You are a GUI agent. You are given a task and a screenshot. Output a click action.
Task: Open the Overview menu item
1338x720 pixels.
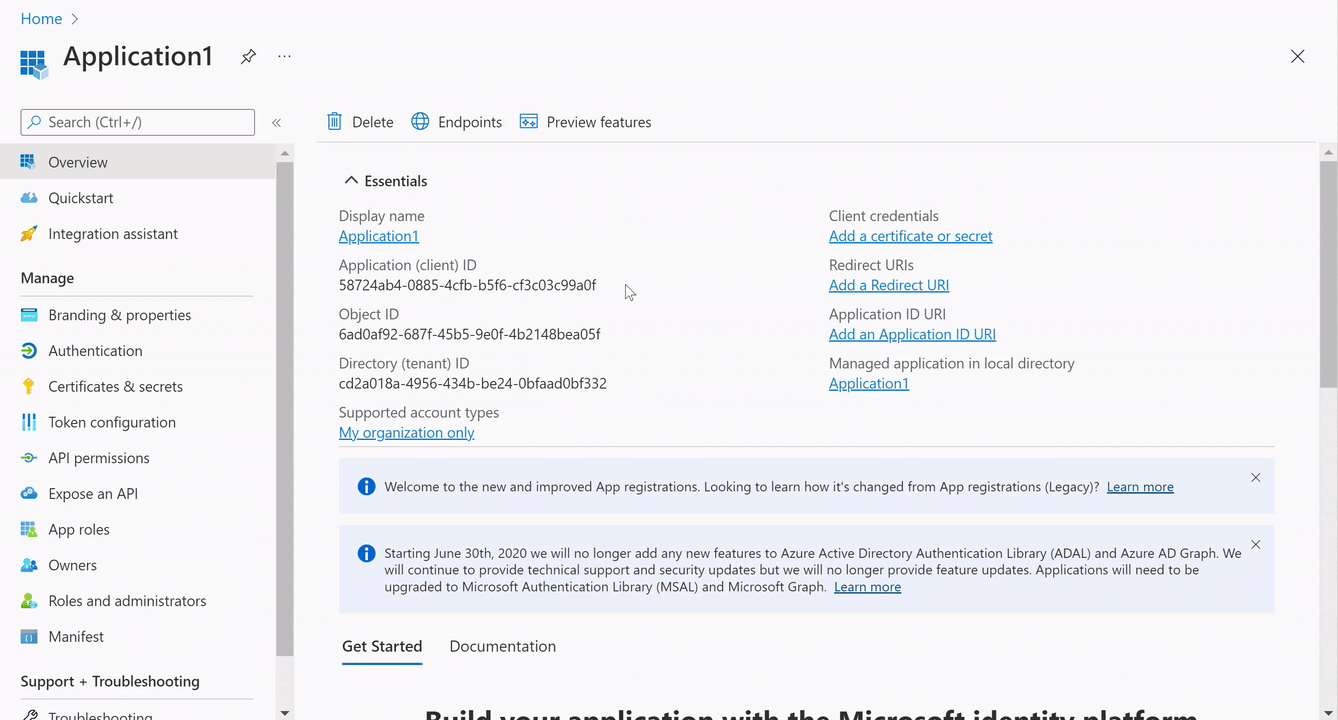click(x=138, y=162)
